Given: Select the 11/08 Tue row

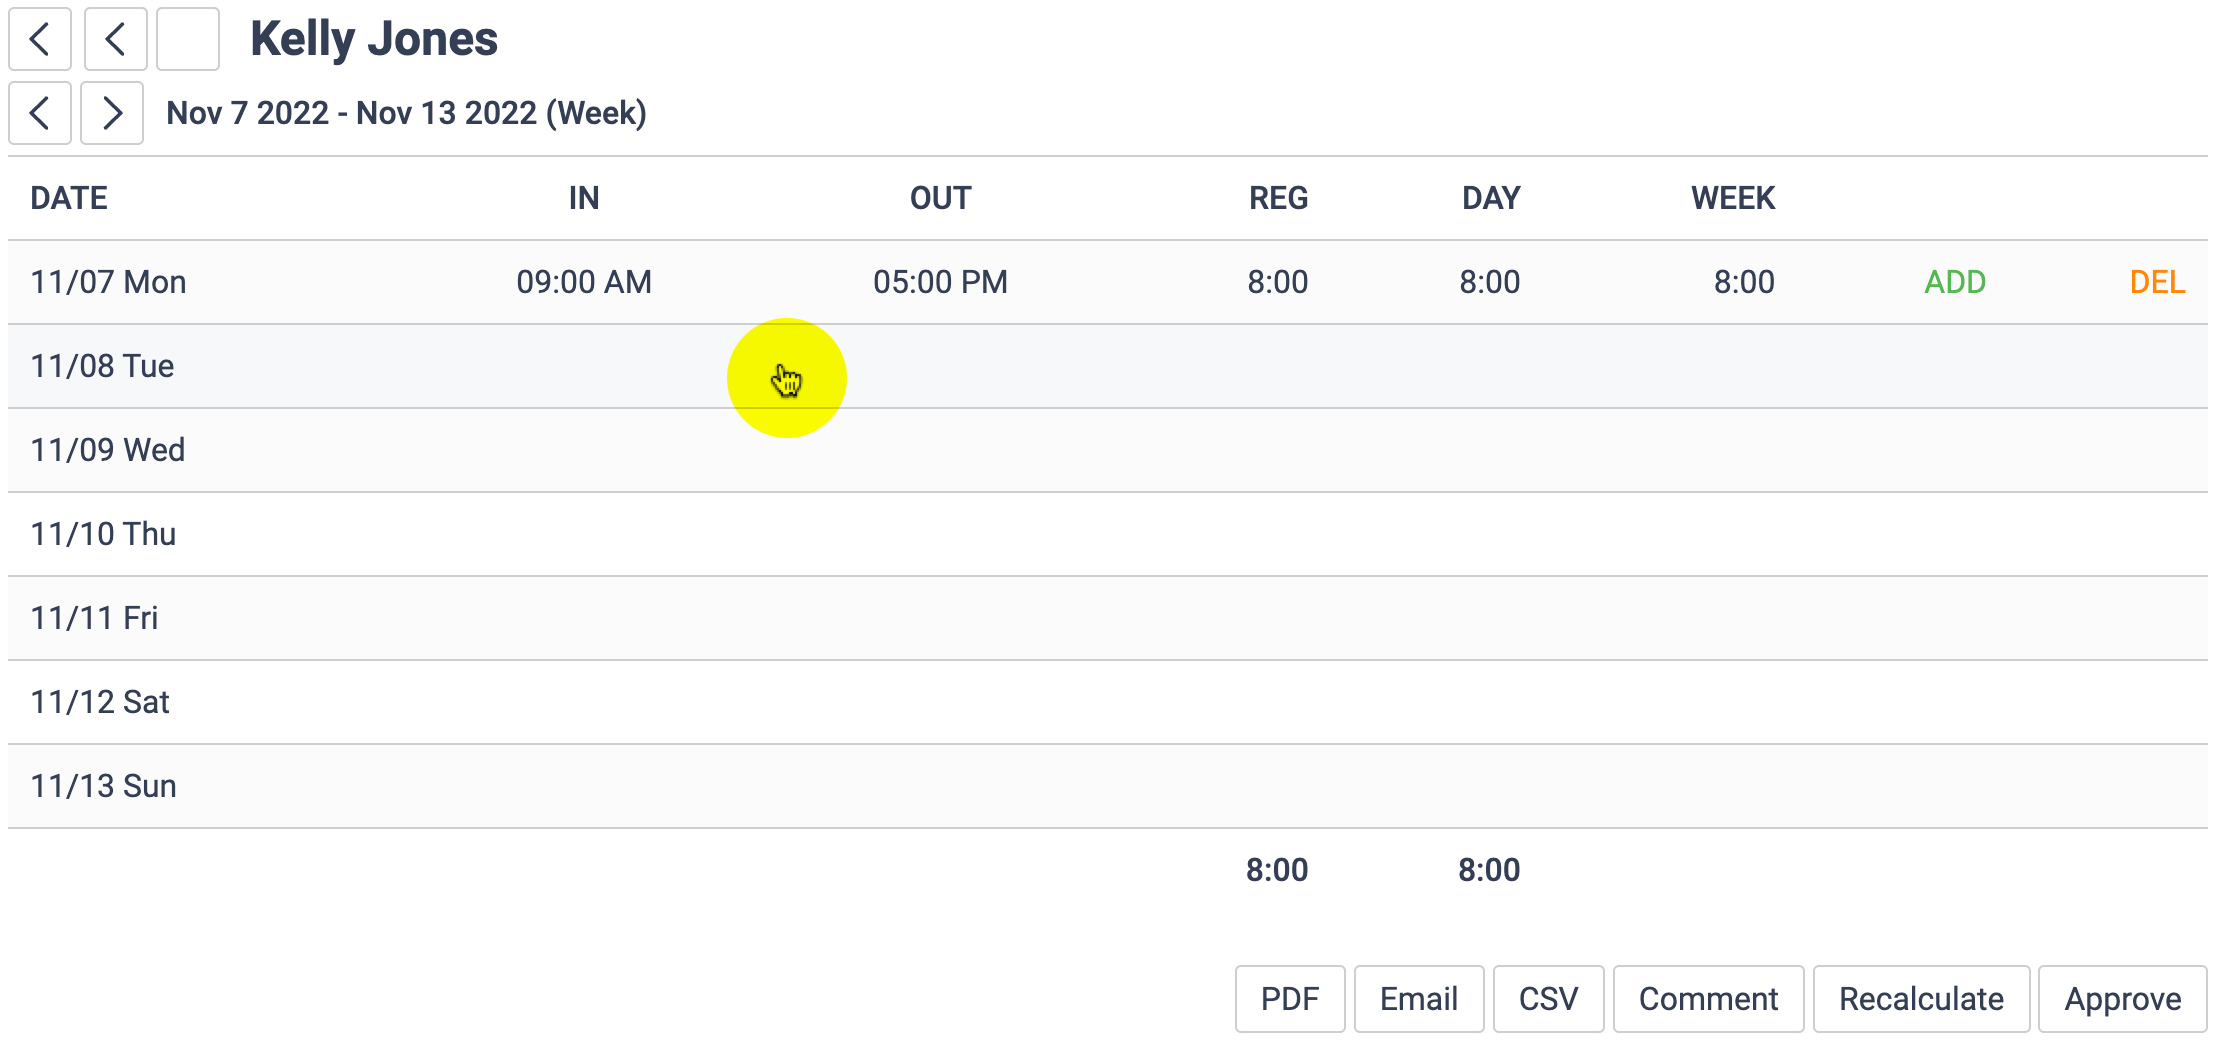Looking at the screenshot, I should click(103, 366).
